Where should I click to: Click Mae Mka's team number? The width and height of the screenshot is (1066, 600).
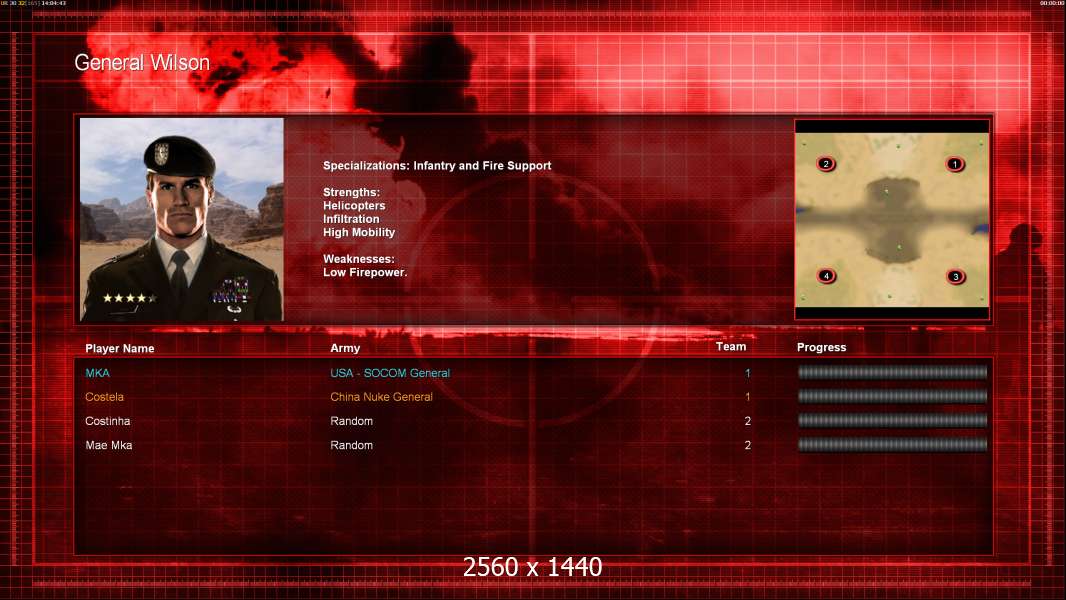pyautogui.click(x=747, y=445)
